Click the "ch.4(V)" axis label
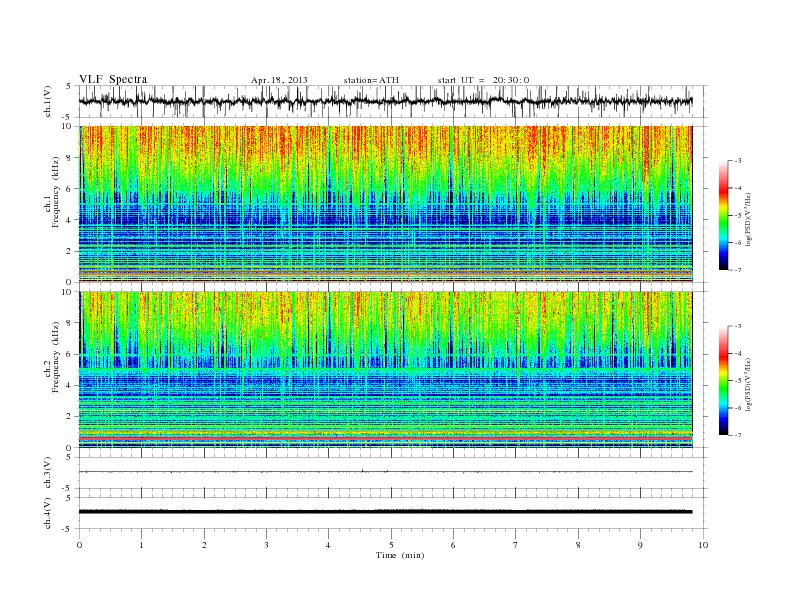Viewport: 792px width, 612px height. 48,513
